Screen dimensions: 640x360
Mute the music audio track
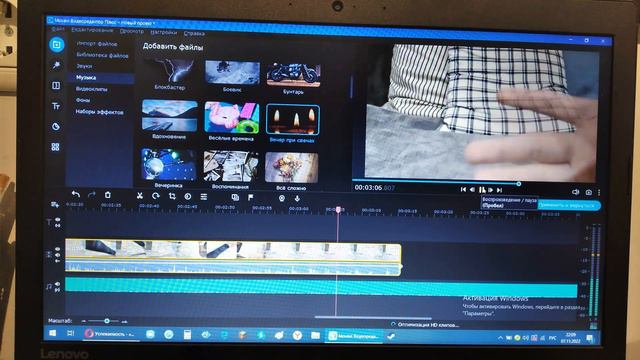[57, 284]
